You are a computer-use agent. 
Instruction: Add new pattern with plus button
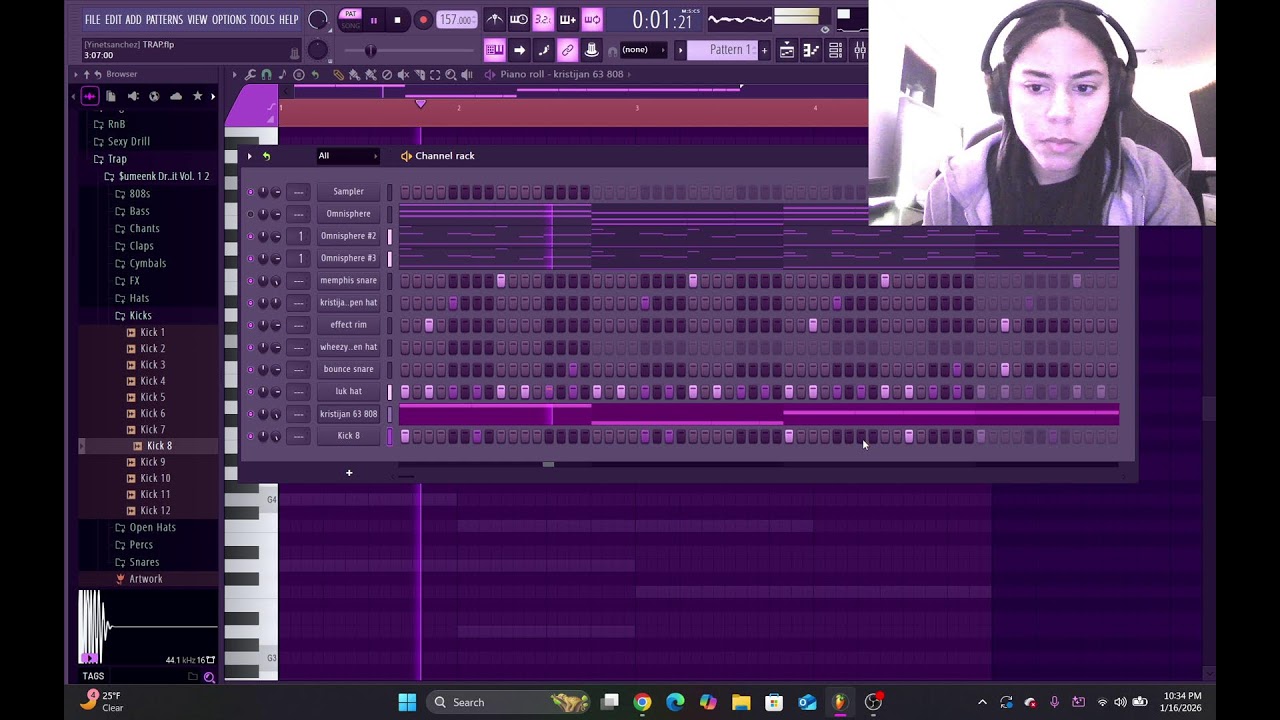pyautogui.click(x=765, y=50)
